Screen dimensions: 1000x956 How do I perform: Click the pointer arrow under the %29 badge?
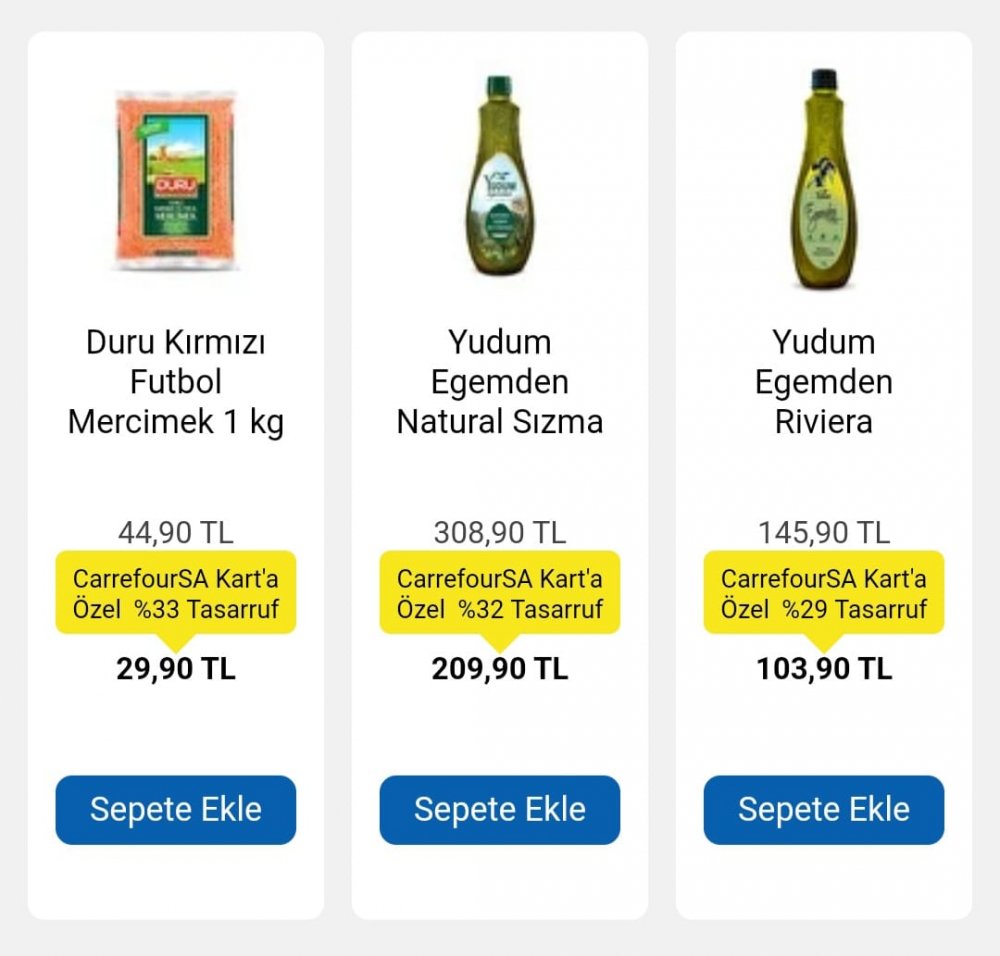click(x=823, y=643)
